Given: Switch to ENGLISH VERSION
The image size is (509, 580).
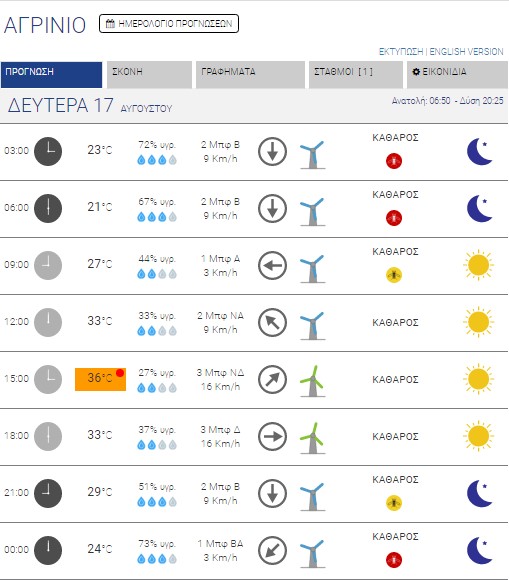Looking at the screenshot, I should (466, 51).
